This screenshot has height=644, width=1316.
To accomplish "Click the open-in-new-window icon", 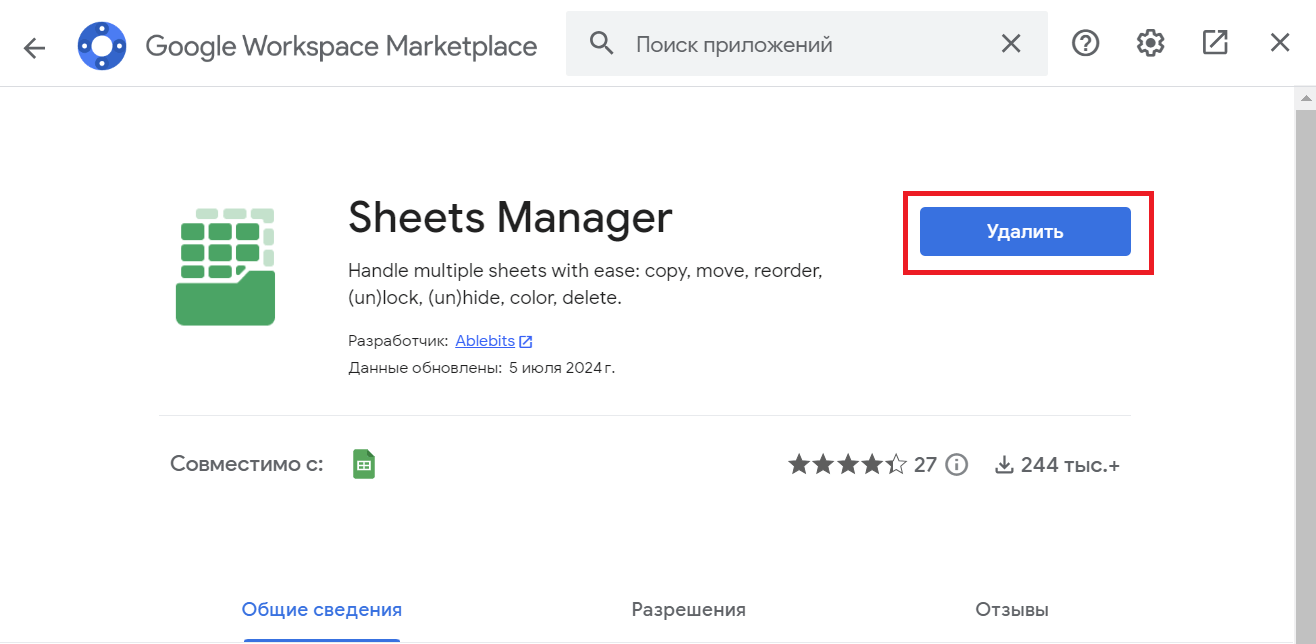I will 1215,43.
